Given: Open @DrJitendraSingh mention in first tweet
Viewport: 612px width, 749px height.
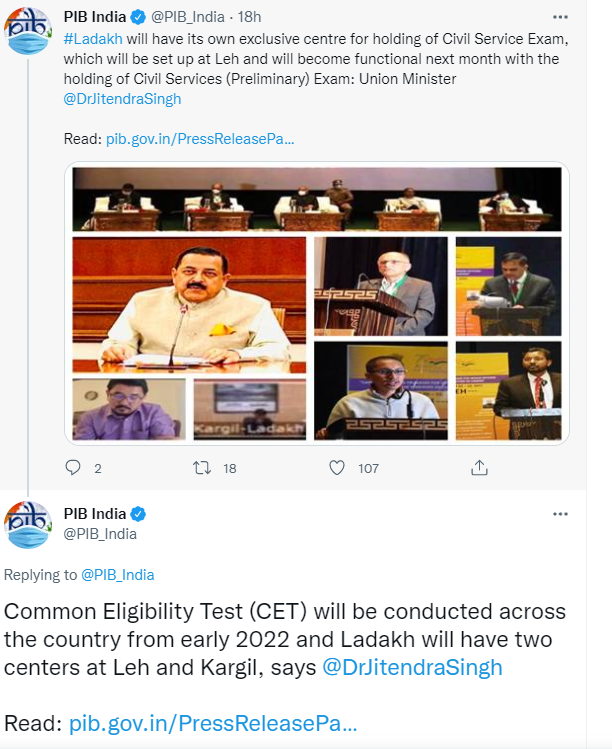Looking at the screenshot, I should (122, 99).
